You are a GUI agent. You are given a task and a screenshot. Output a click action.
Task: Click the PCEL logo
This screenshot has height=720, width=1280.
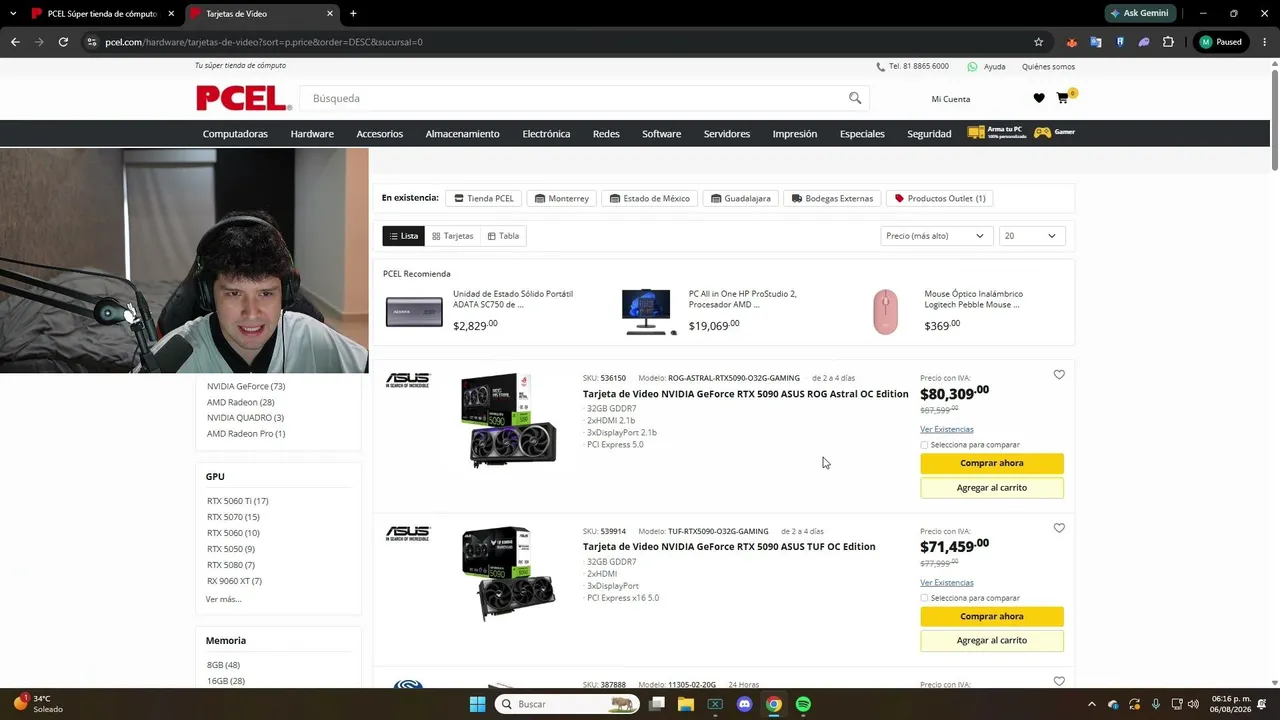click(x=244, y=98)
